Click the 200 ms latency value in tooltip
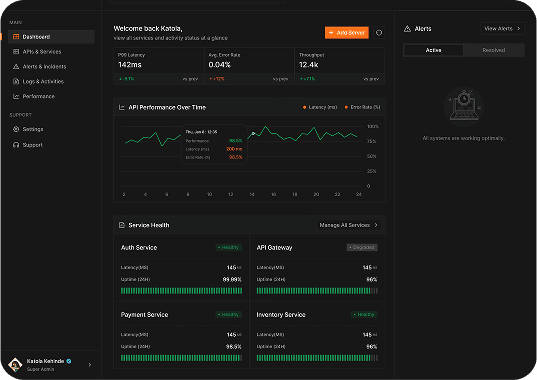 [x=234, y=149]
